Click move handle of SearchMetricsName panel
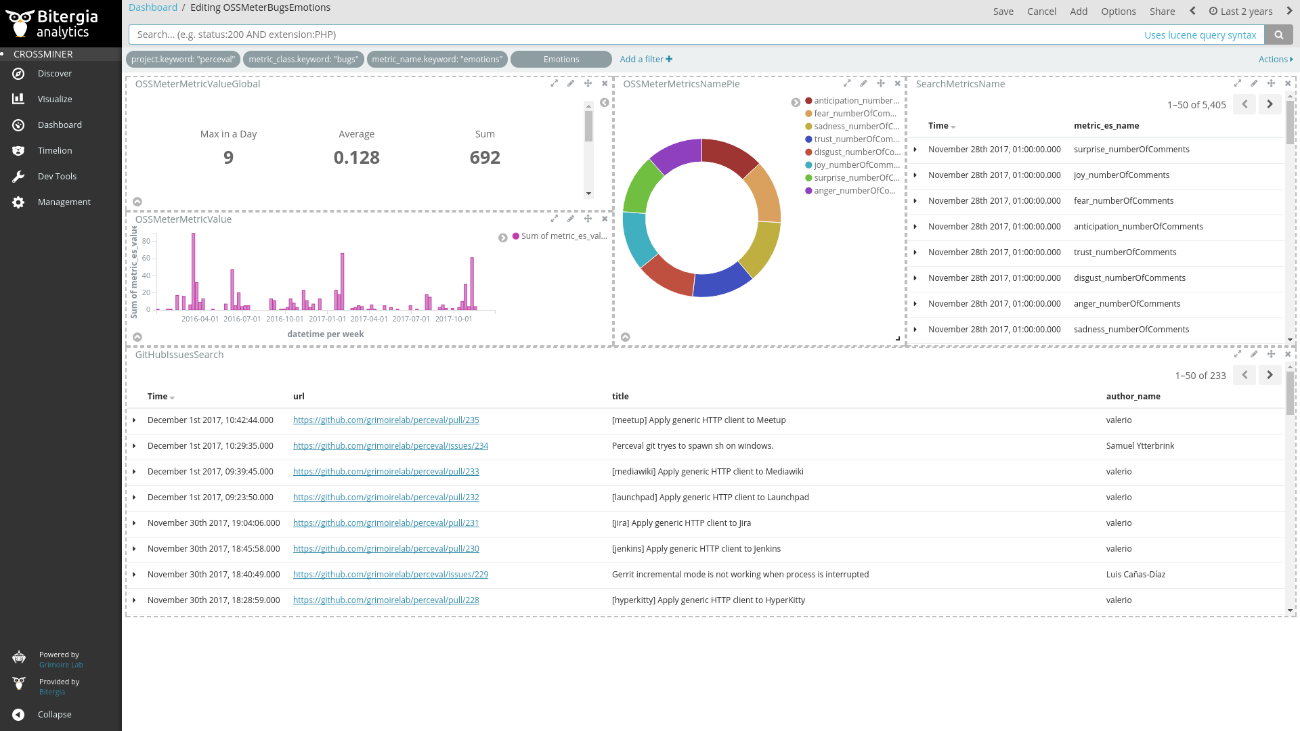 (1271, 83)
